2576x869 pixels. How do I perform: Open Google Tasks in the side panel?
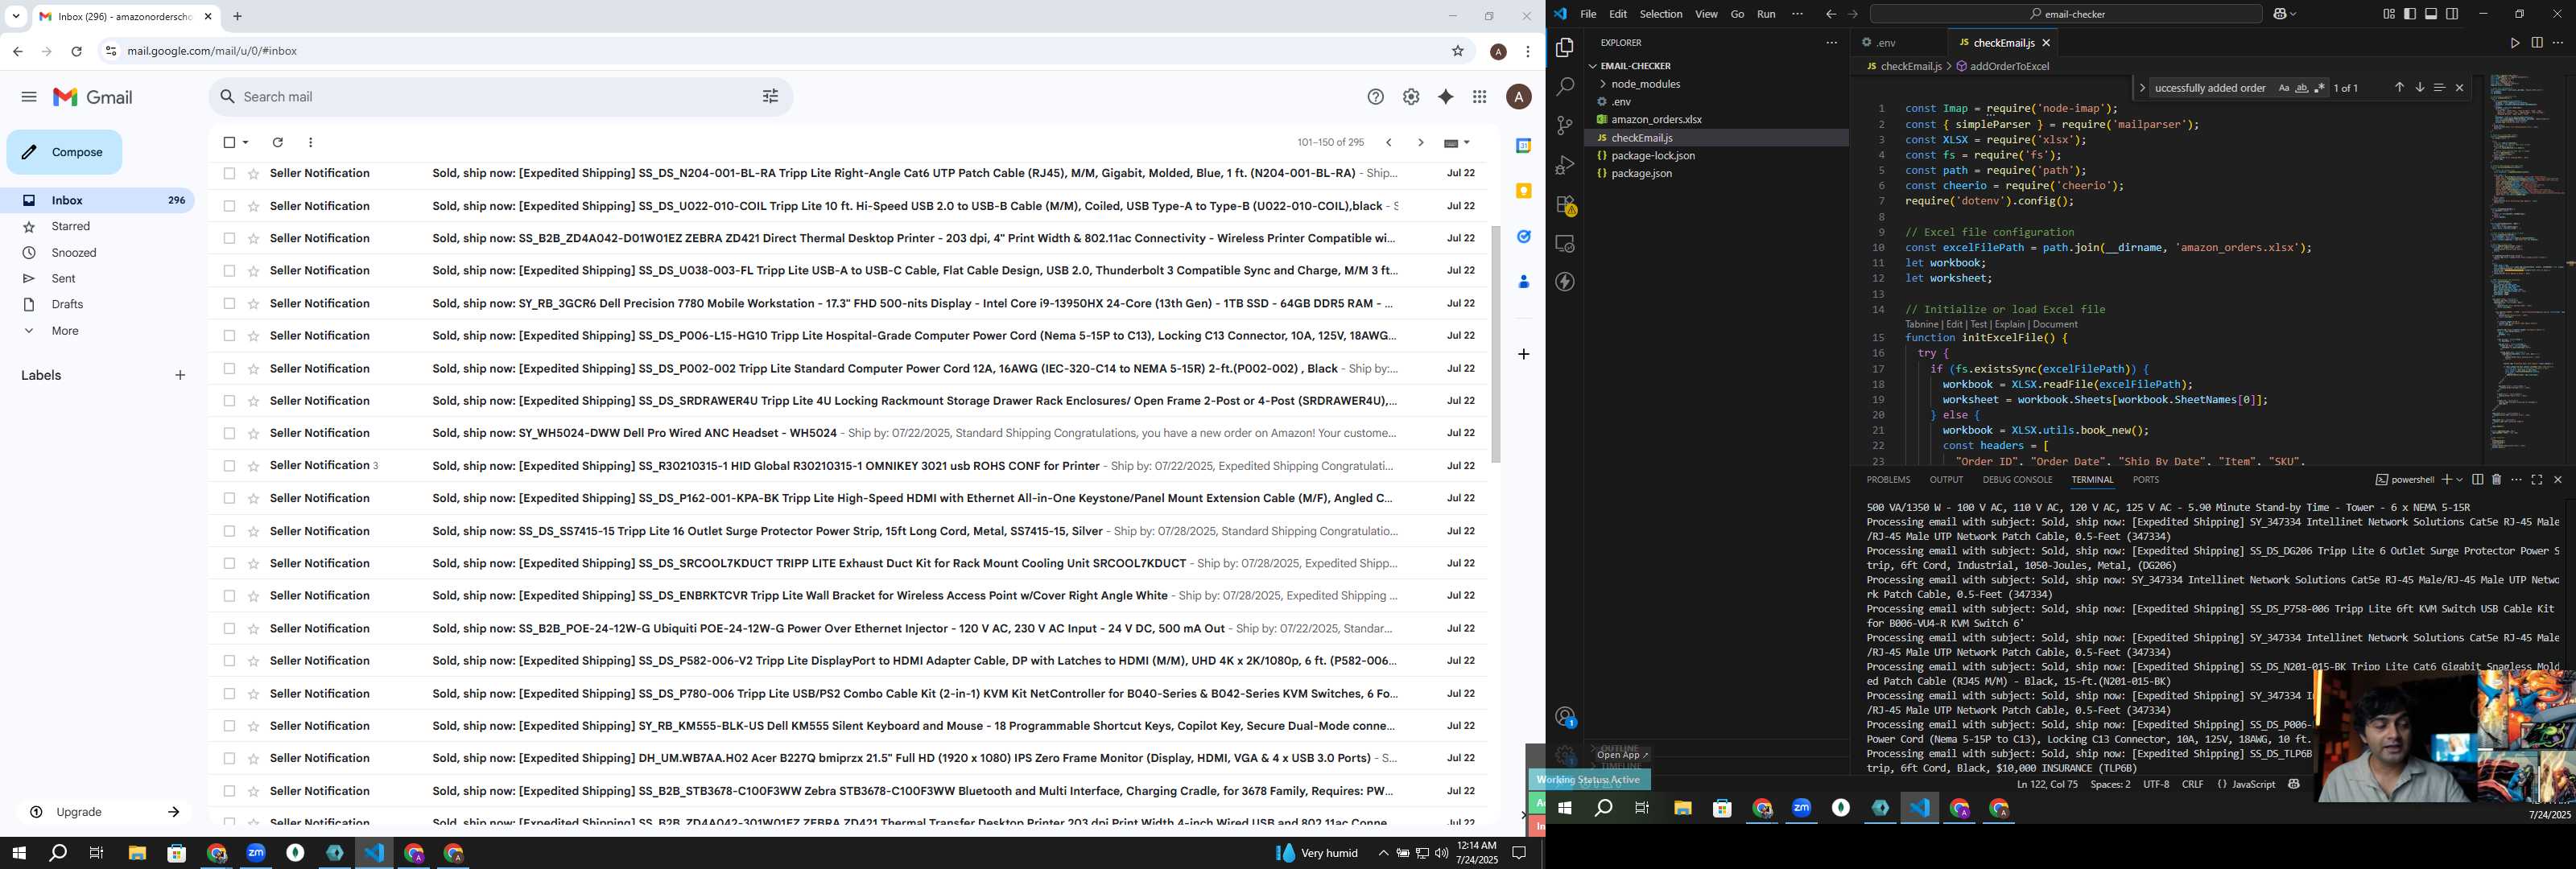point(1523,237)
